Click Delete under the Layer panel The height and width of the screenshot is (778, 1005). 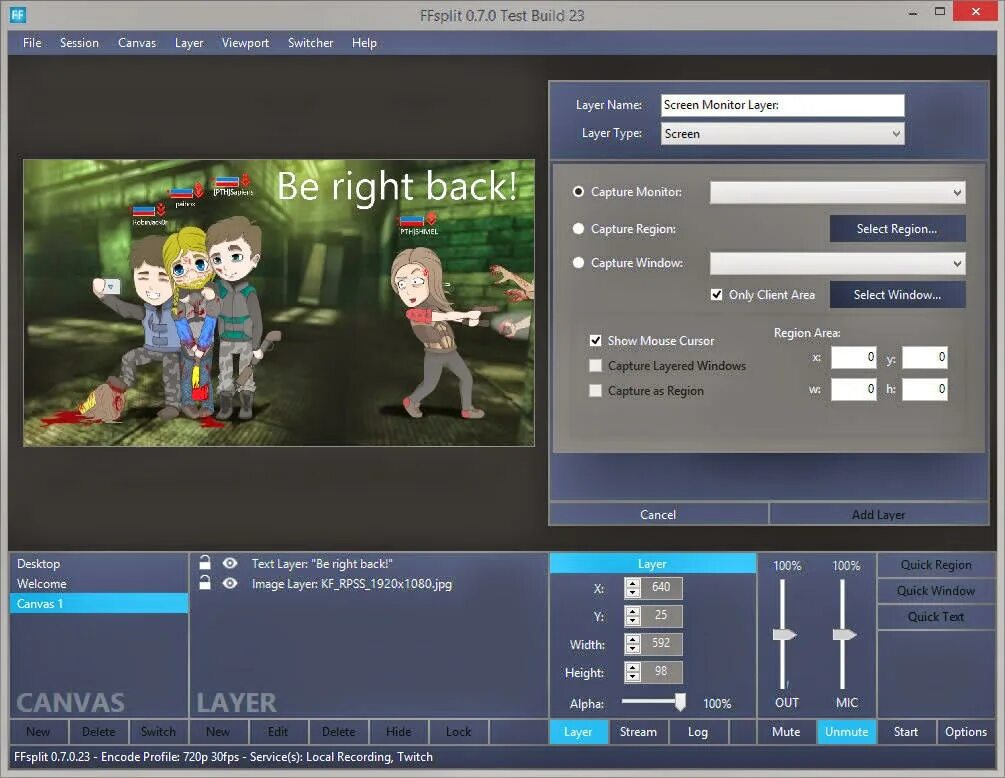(x=338, y=731)
